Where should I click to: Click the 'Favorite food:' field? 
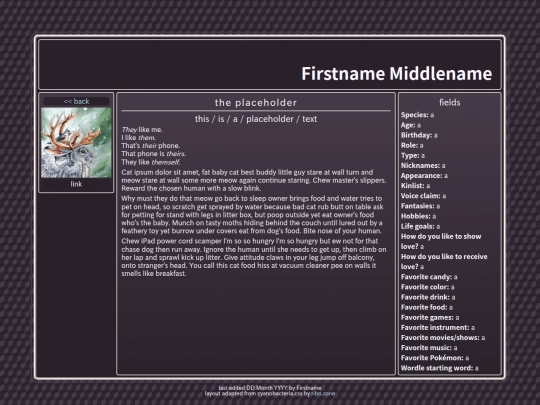pyautogui.click(x=427, y=307)
